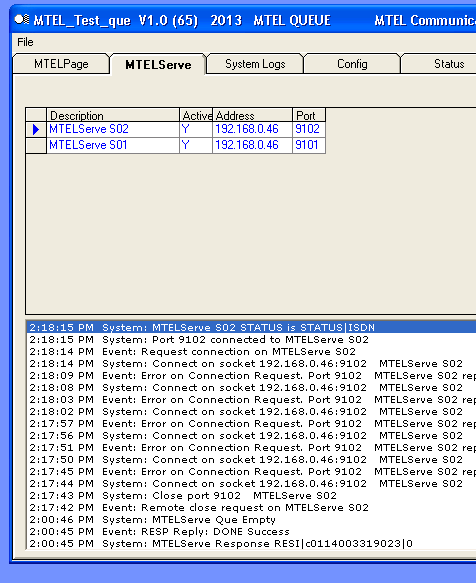
Task: Open the System Logs tab
Action: pos(255,64)
